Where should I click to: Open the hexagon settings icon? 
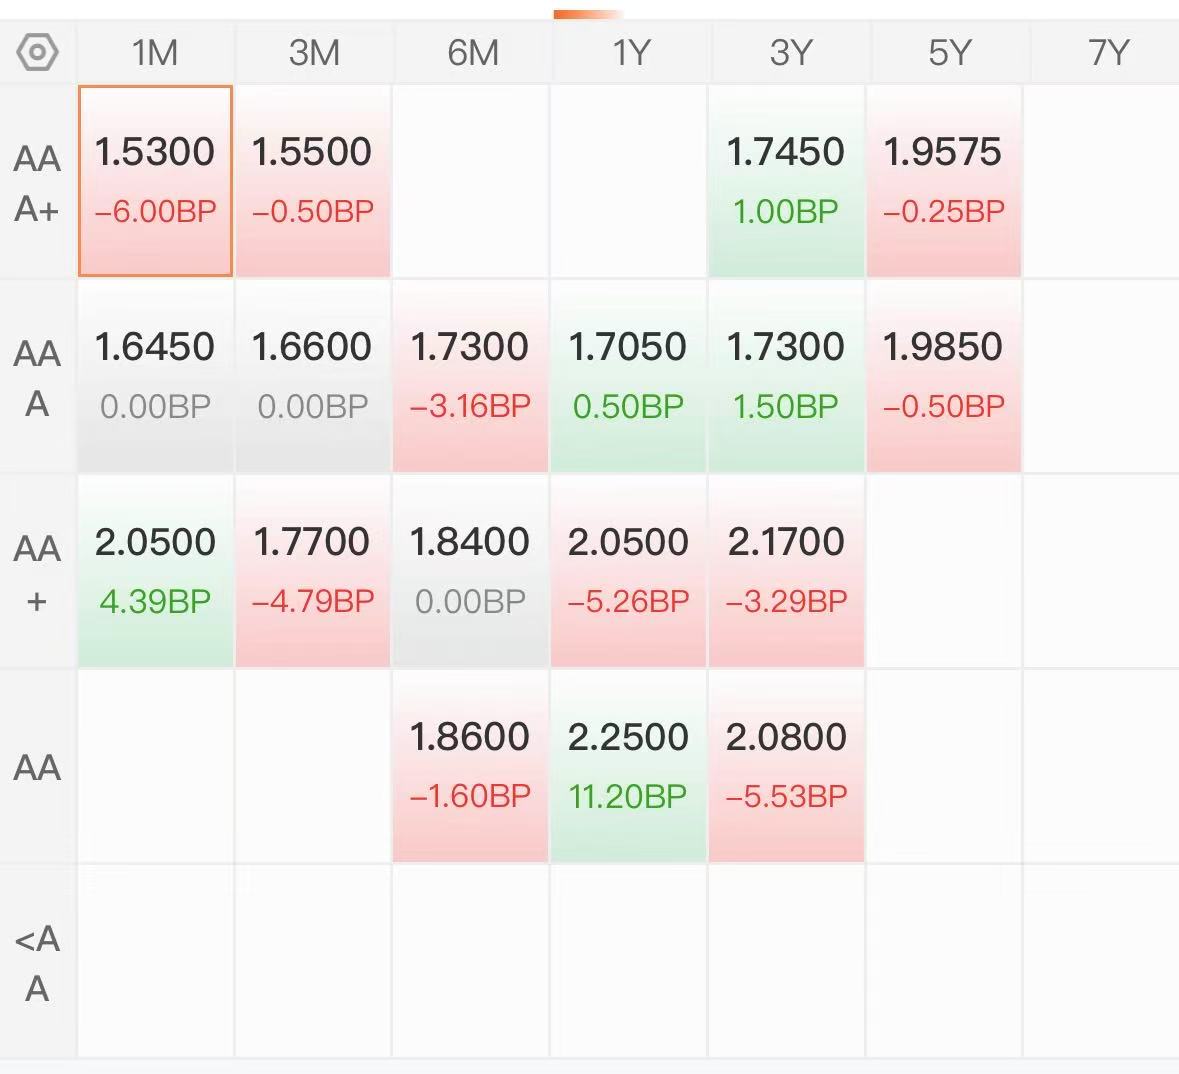pos(37,53)
